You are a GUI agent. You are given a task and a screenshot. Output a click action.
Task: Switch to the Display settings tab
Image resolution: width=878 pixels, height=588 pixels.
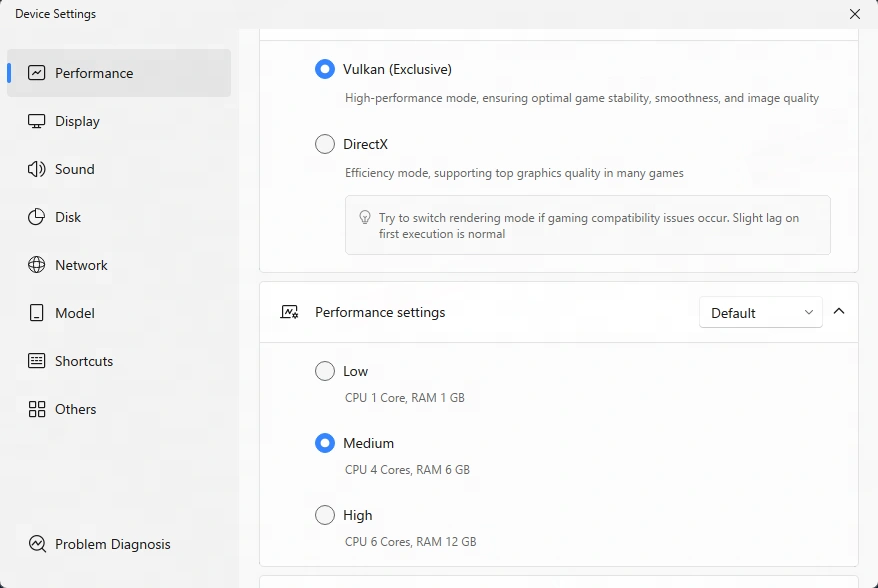tap(77, 121)
